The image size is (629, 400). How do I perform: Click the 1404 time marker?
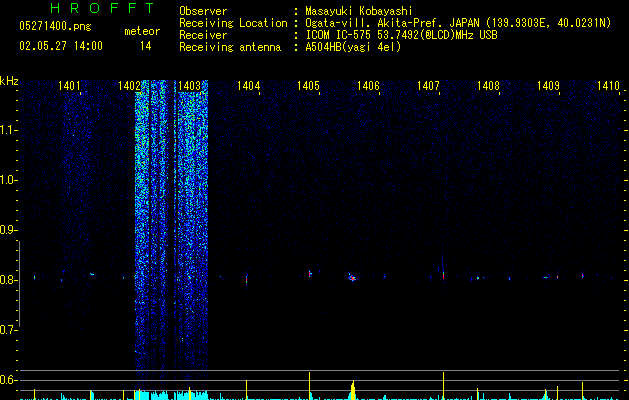tap(249, 86)
